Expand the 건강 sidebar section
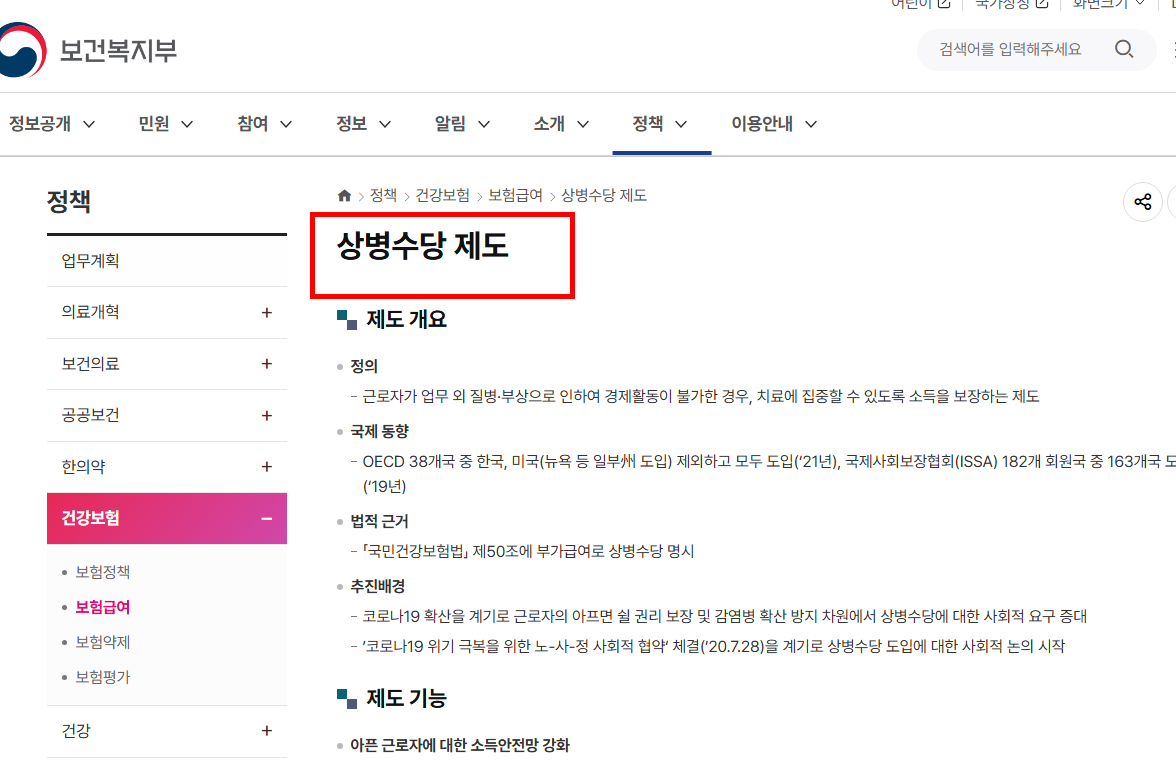Viewport: 1176px width, 766px height. pyautogui.click(x=266, y=731)
